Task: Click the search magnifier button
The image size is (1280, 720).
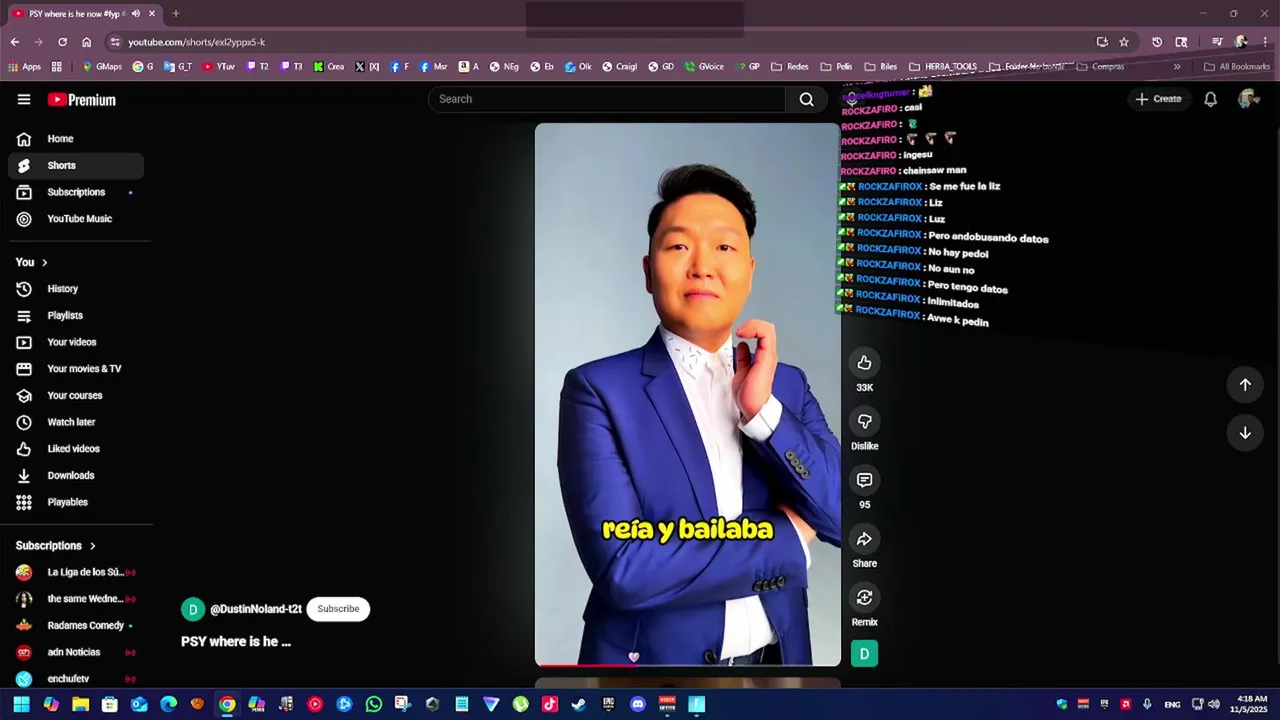Action: [806, 99]
